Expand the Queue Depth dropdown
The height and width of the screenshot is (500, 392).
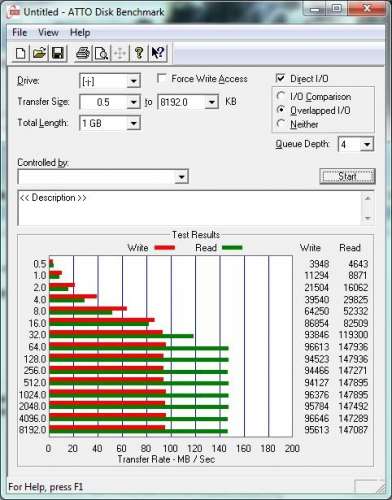[x=367, y=144]
